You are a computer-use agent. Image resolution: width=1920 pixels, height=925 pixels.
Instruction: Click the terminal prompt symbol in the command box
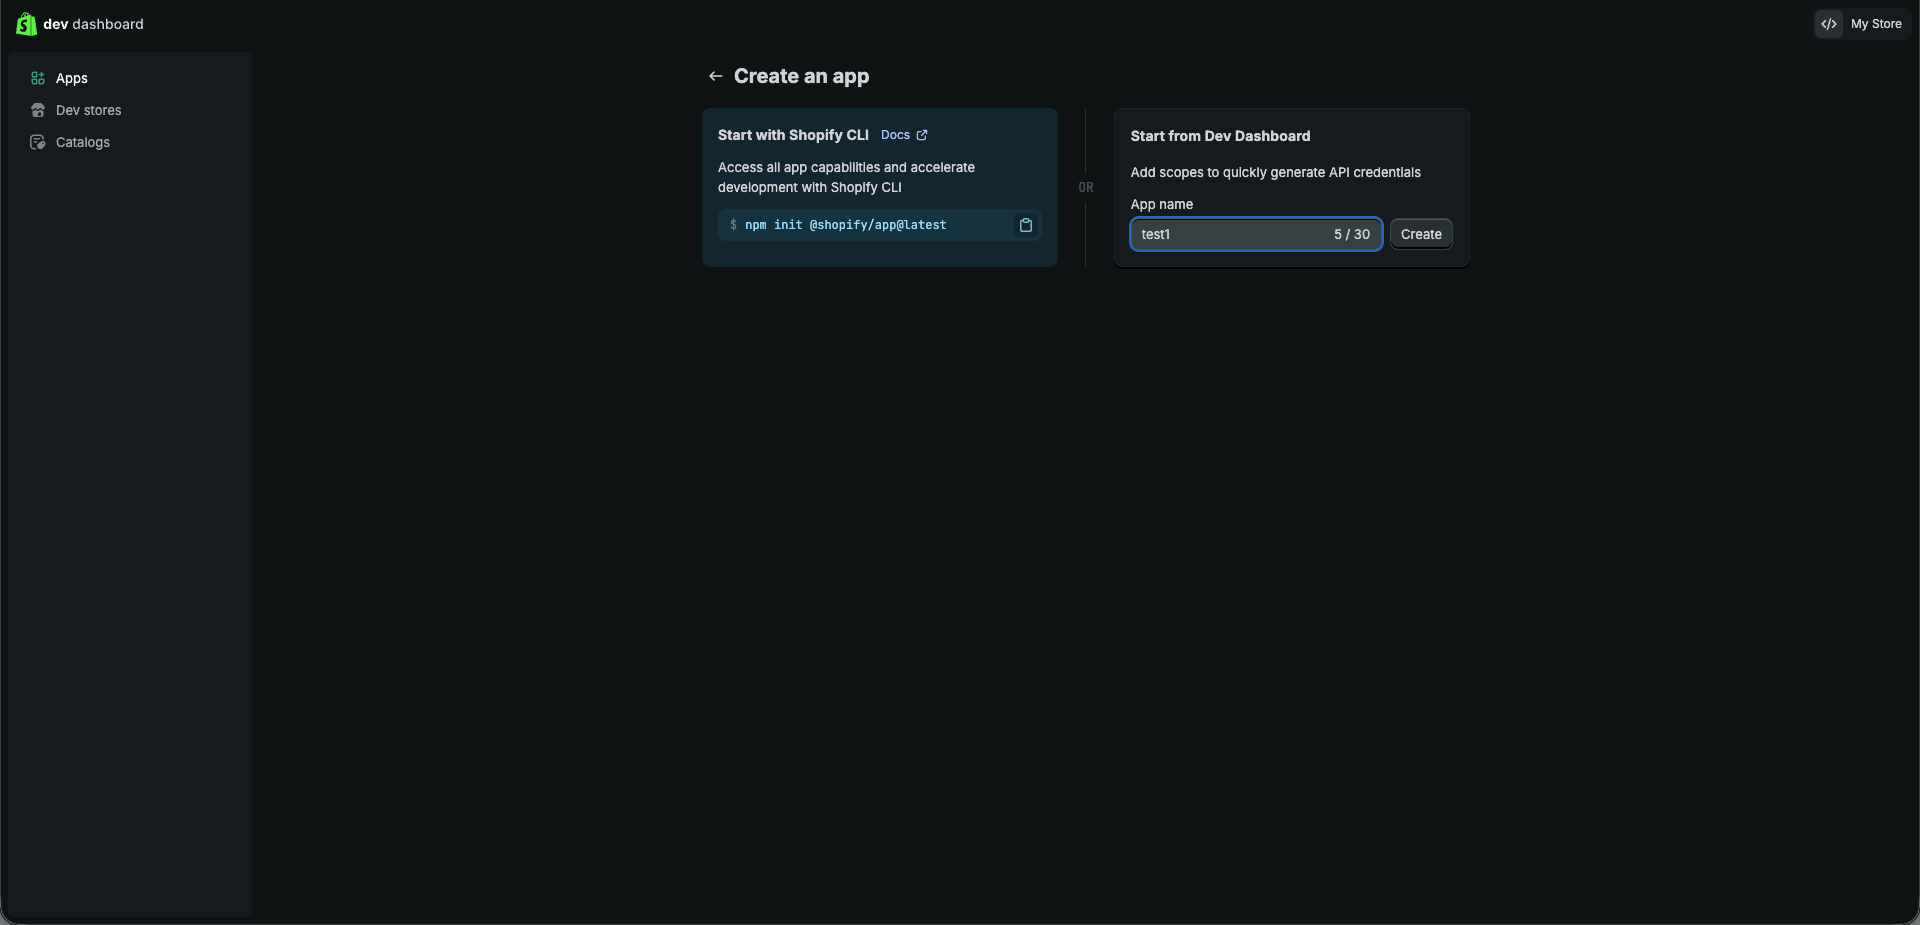[x=733, y=225]
